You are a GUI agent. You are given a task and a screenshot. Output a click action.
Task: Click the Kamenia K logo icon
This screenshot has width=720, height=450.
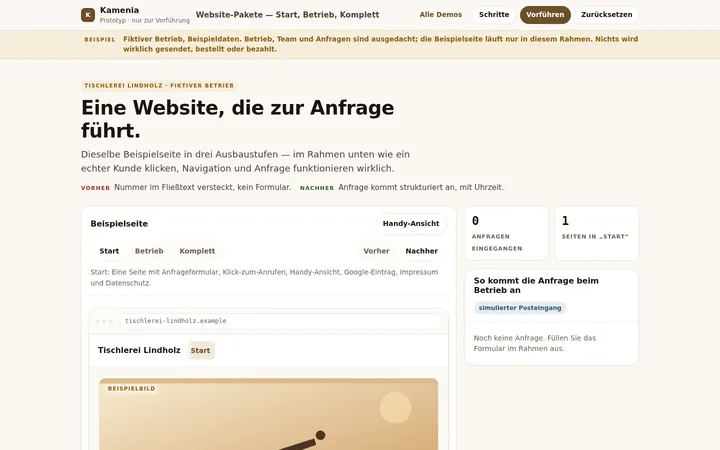tap(88, 15)
